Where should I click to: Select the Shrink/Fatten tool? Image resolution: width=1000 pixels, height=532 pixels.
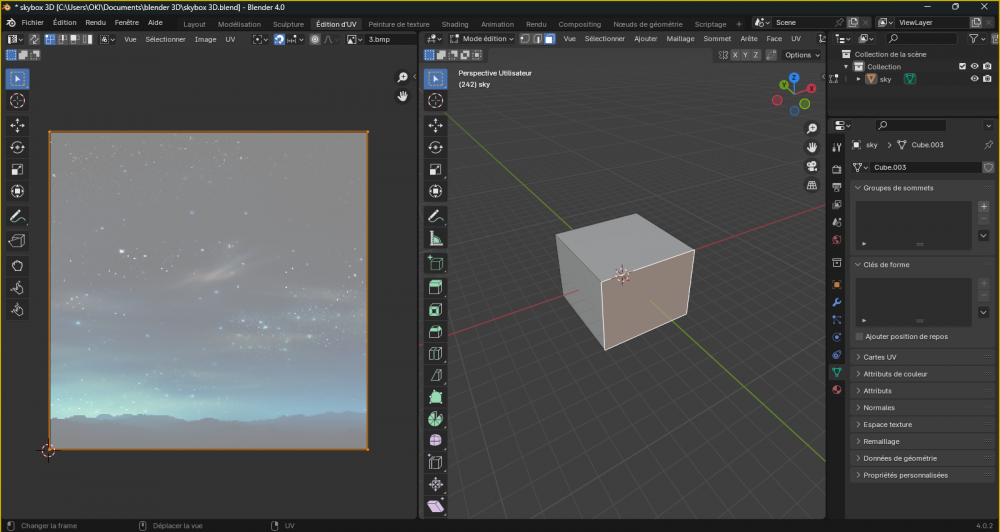click(x=436, y=484)
